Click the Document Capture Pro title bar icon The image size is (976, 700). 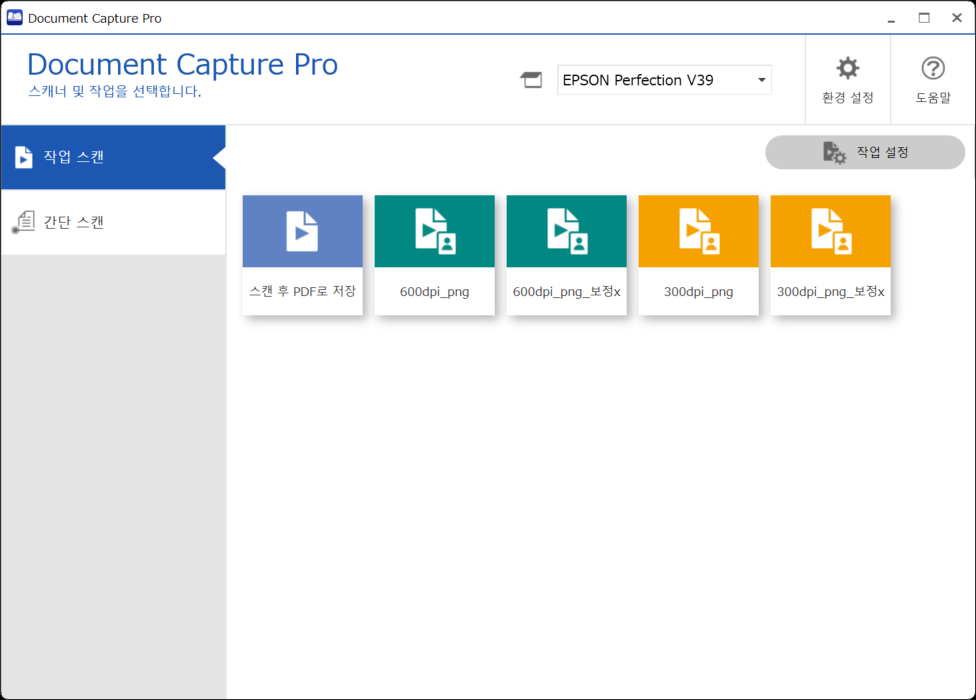tap(13, 16)
